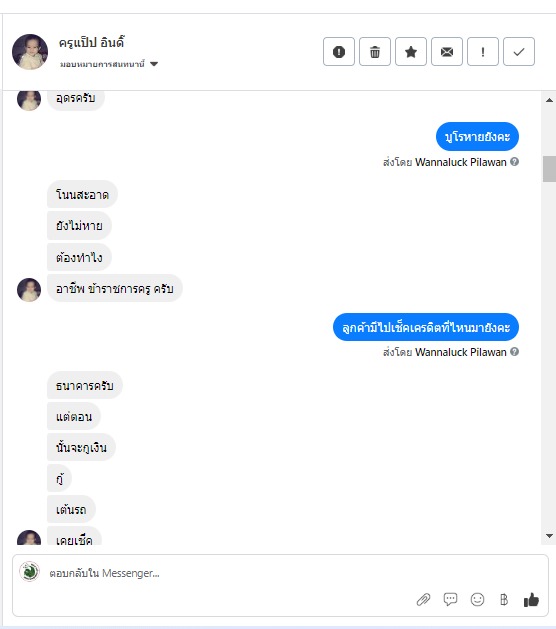Click the customer profile photo in header
Screen dimensions: 556x629
coord(30,52)
